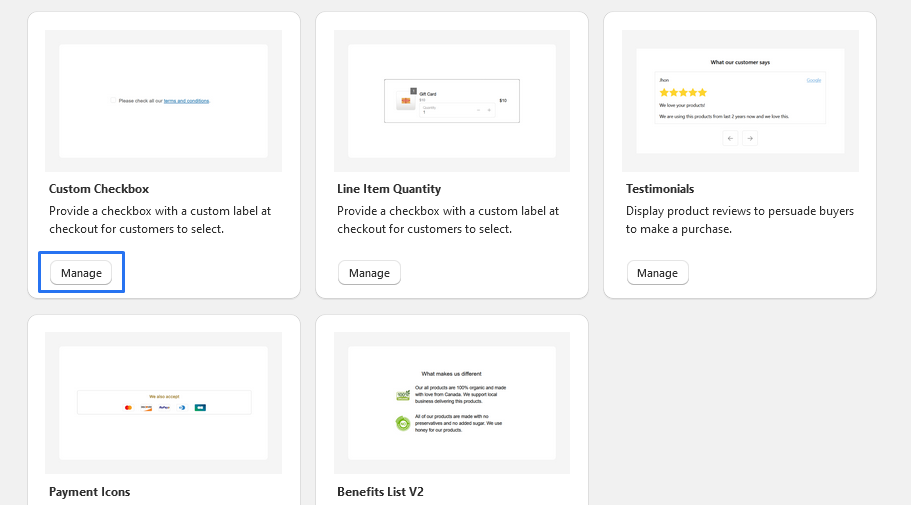Tick the terms and conditions preview checkbox
Image resolution: width=911 pixels, height=505 pixels.
coord(113,101)
